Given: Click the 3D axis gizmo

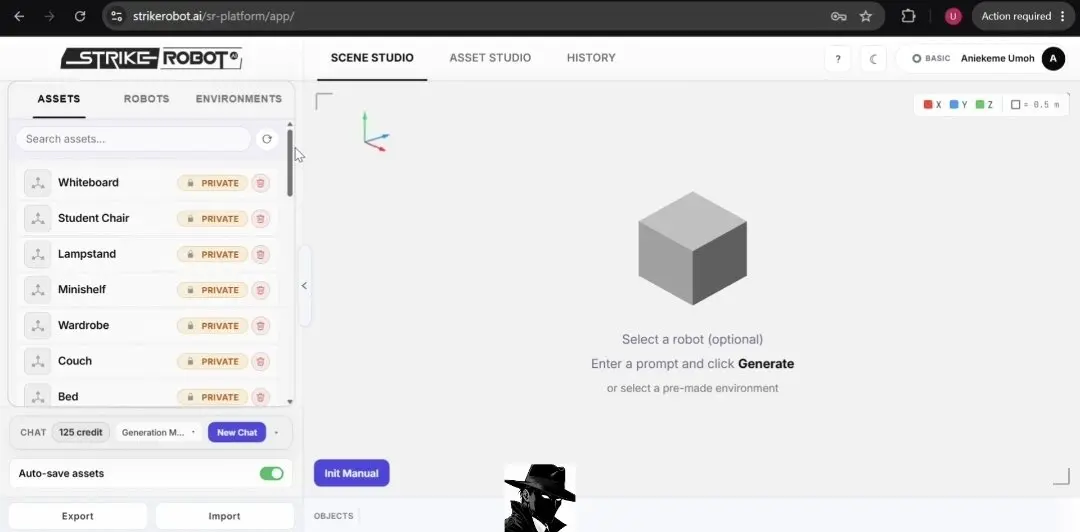Looking at the screenshot, I should coord(375,132).
